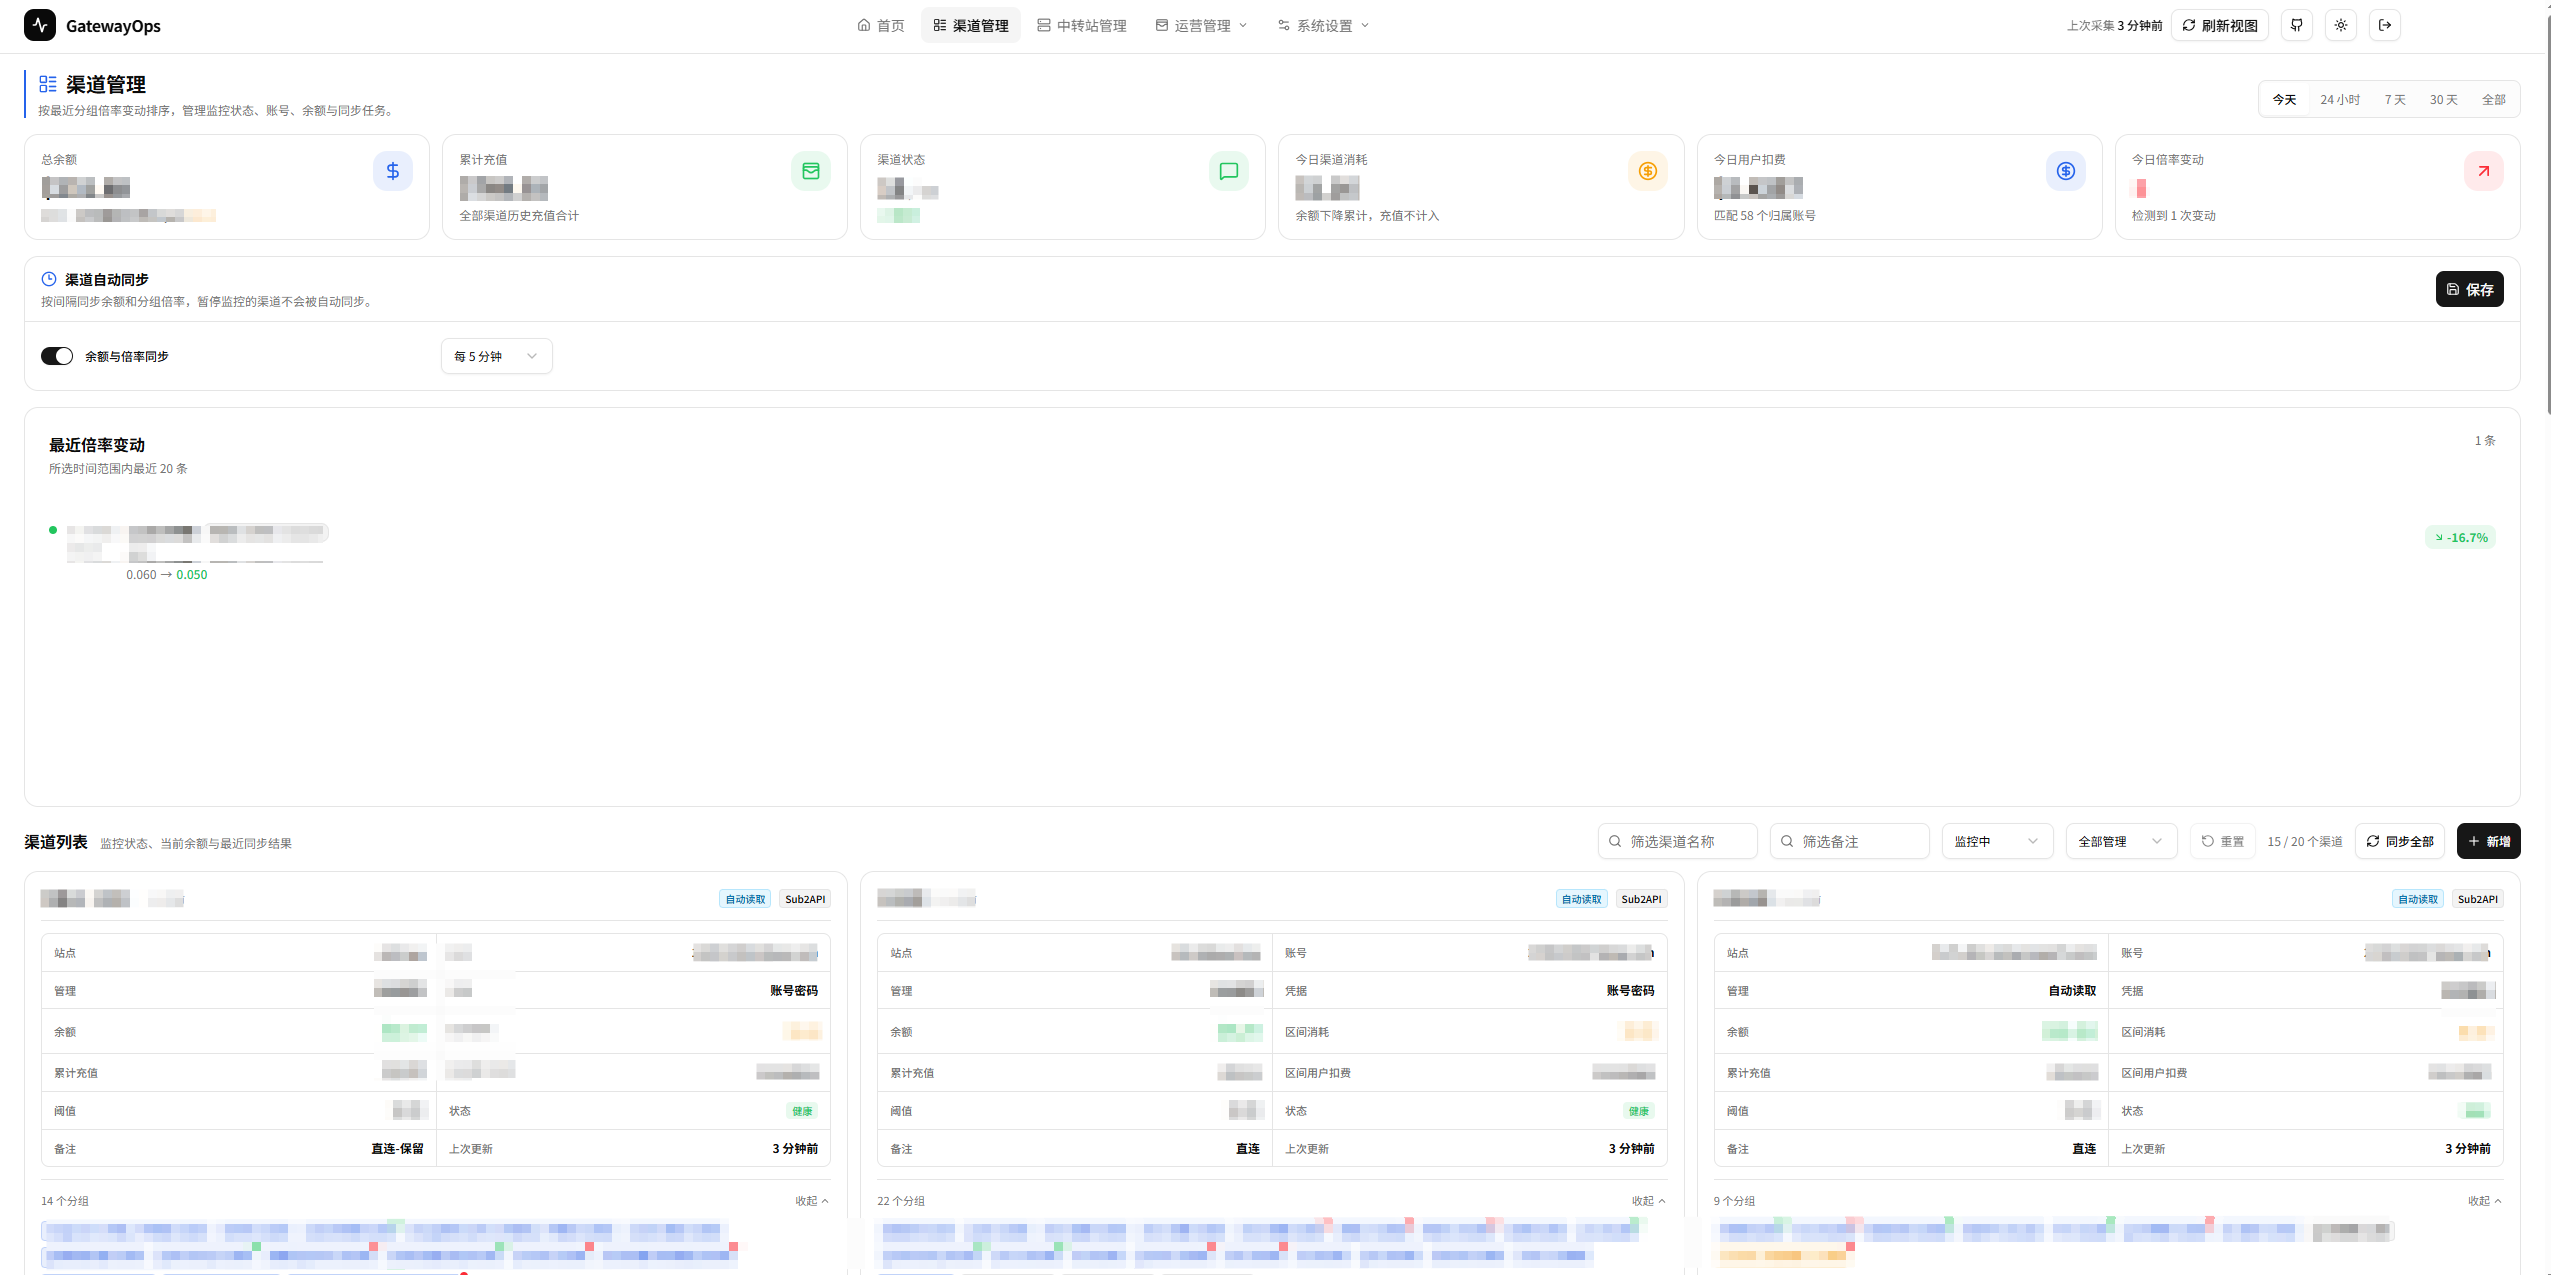Click the GatewayOps logo icon
The height and width of the screenshot is (1275, 2551).
click(40, 25)
